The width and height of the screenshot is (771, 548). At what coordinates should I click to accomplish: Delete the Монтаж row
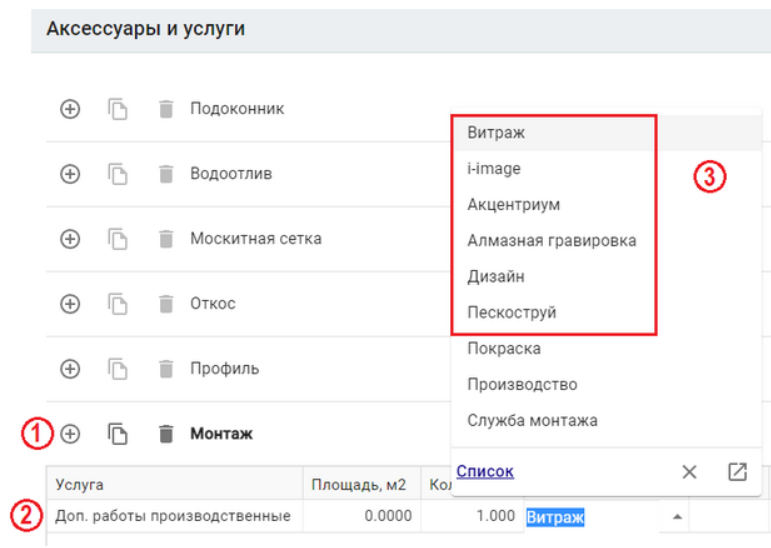[166, 433]
